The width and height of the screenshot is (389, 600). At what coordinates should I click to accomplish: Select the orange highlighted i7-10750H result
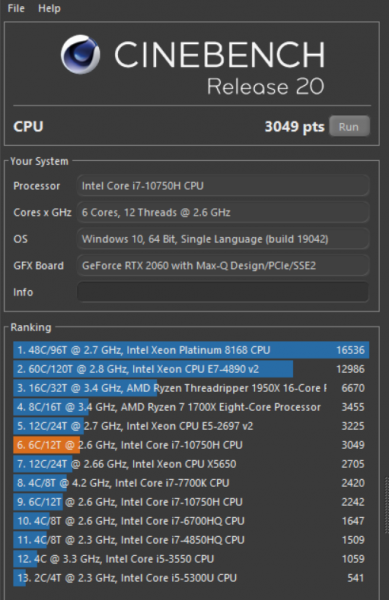pyautogui.click(x=191, y=445)
